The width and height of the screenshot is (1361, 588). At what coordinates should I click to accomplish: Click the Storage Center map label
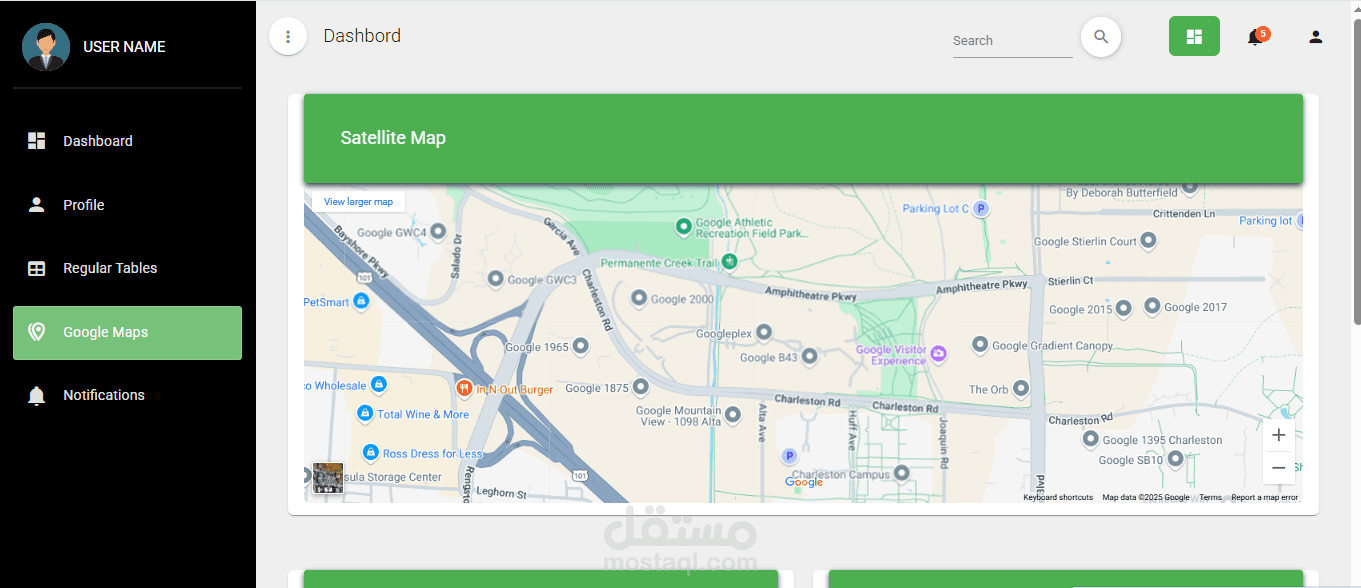click(x=393, y=477)
